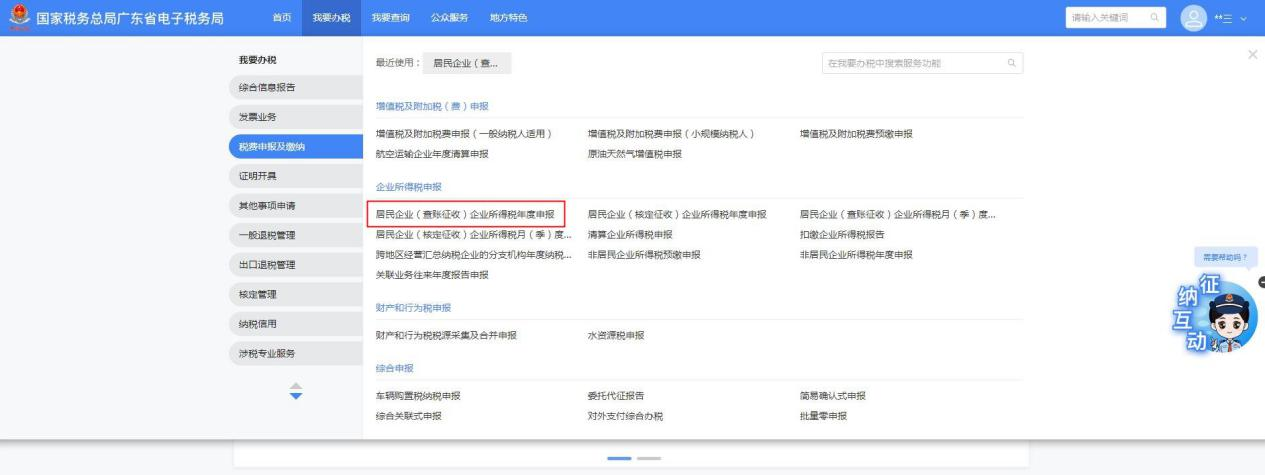1265x475 pixels.
Task: Click the sidebar scroll-down arrow
Action: coord(295,397)
